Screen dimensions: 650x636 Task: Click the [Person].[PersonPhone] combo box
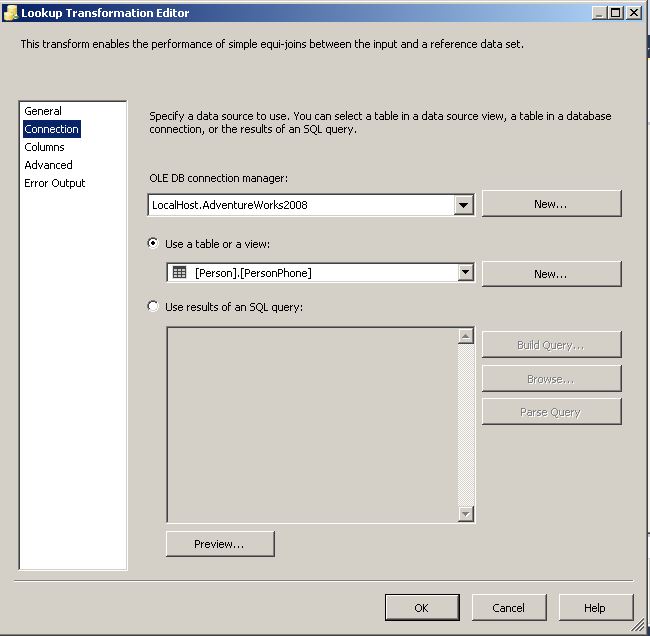pyautogui.click(x=320, y=272)
